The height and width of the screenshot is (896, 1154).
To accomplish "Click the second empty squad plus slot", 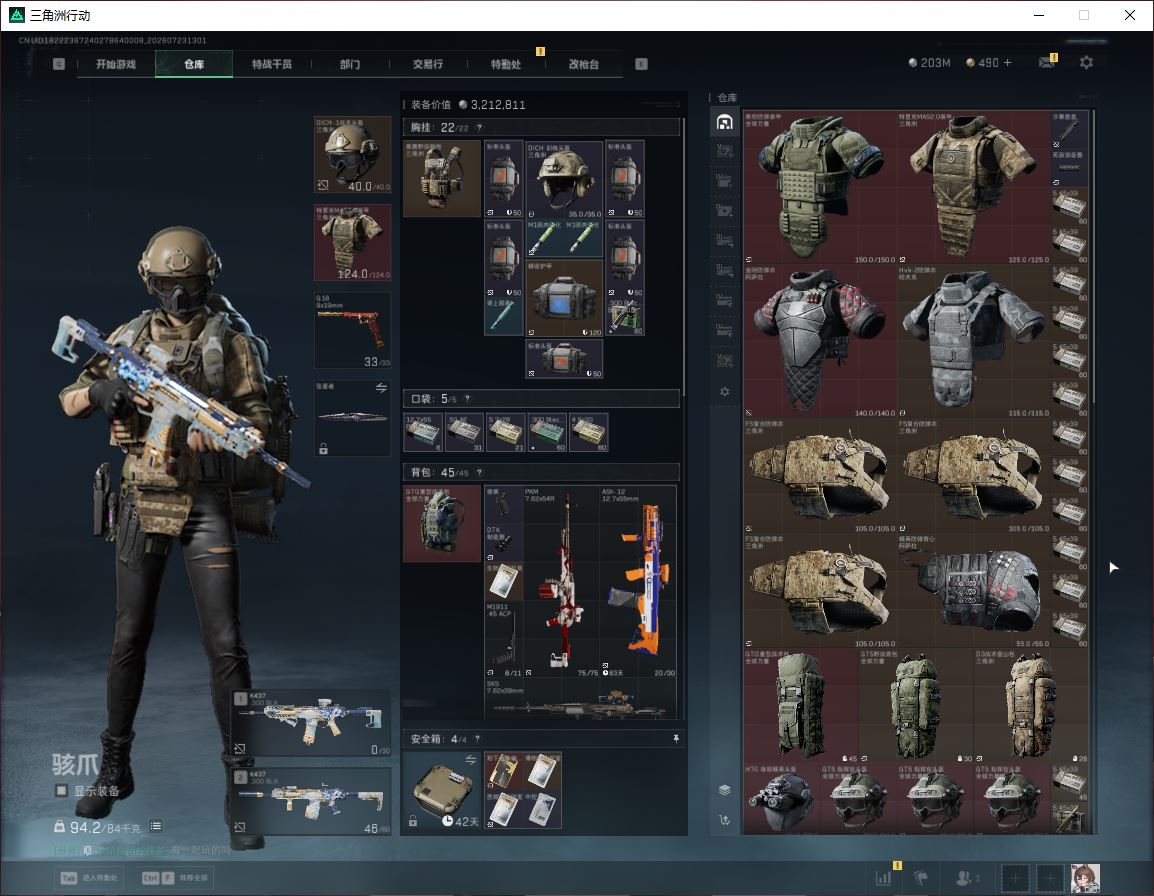I will point(1050,877).
